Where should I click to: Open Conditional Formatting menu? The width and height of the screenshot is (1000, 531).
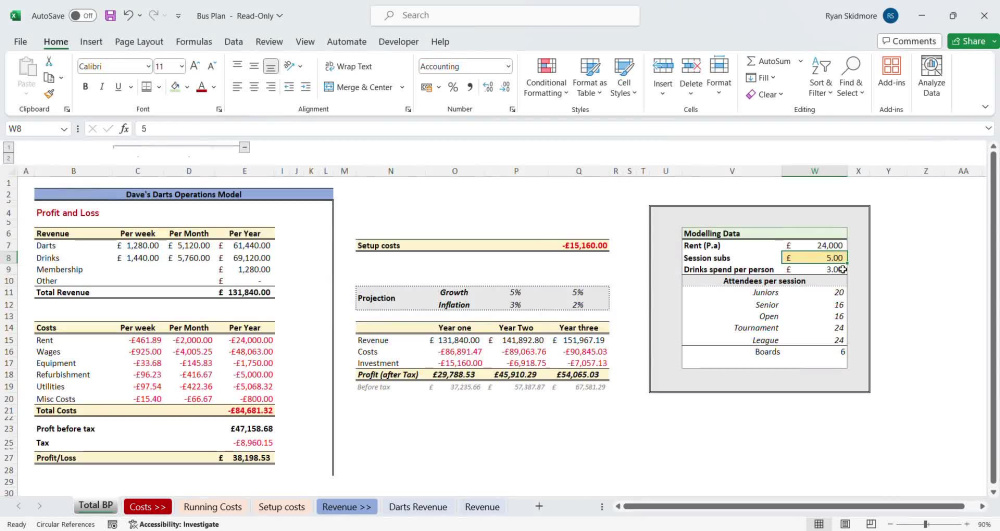click(546, 78)
